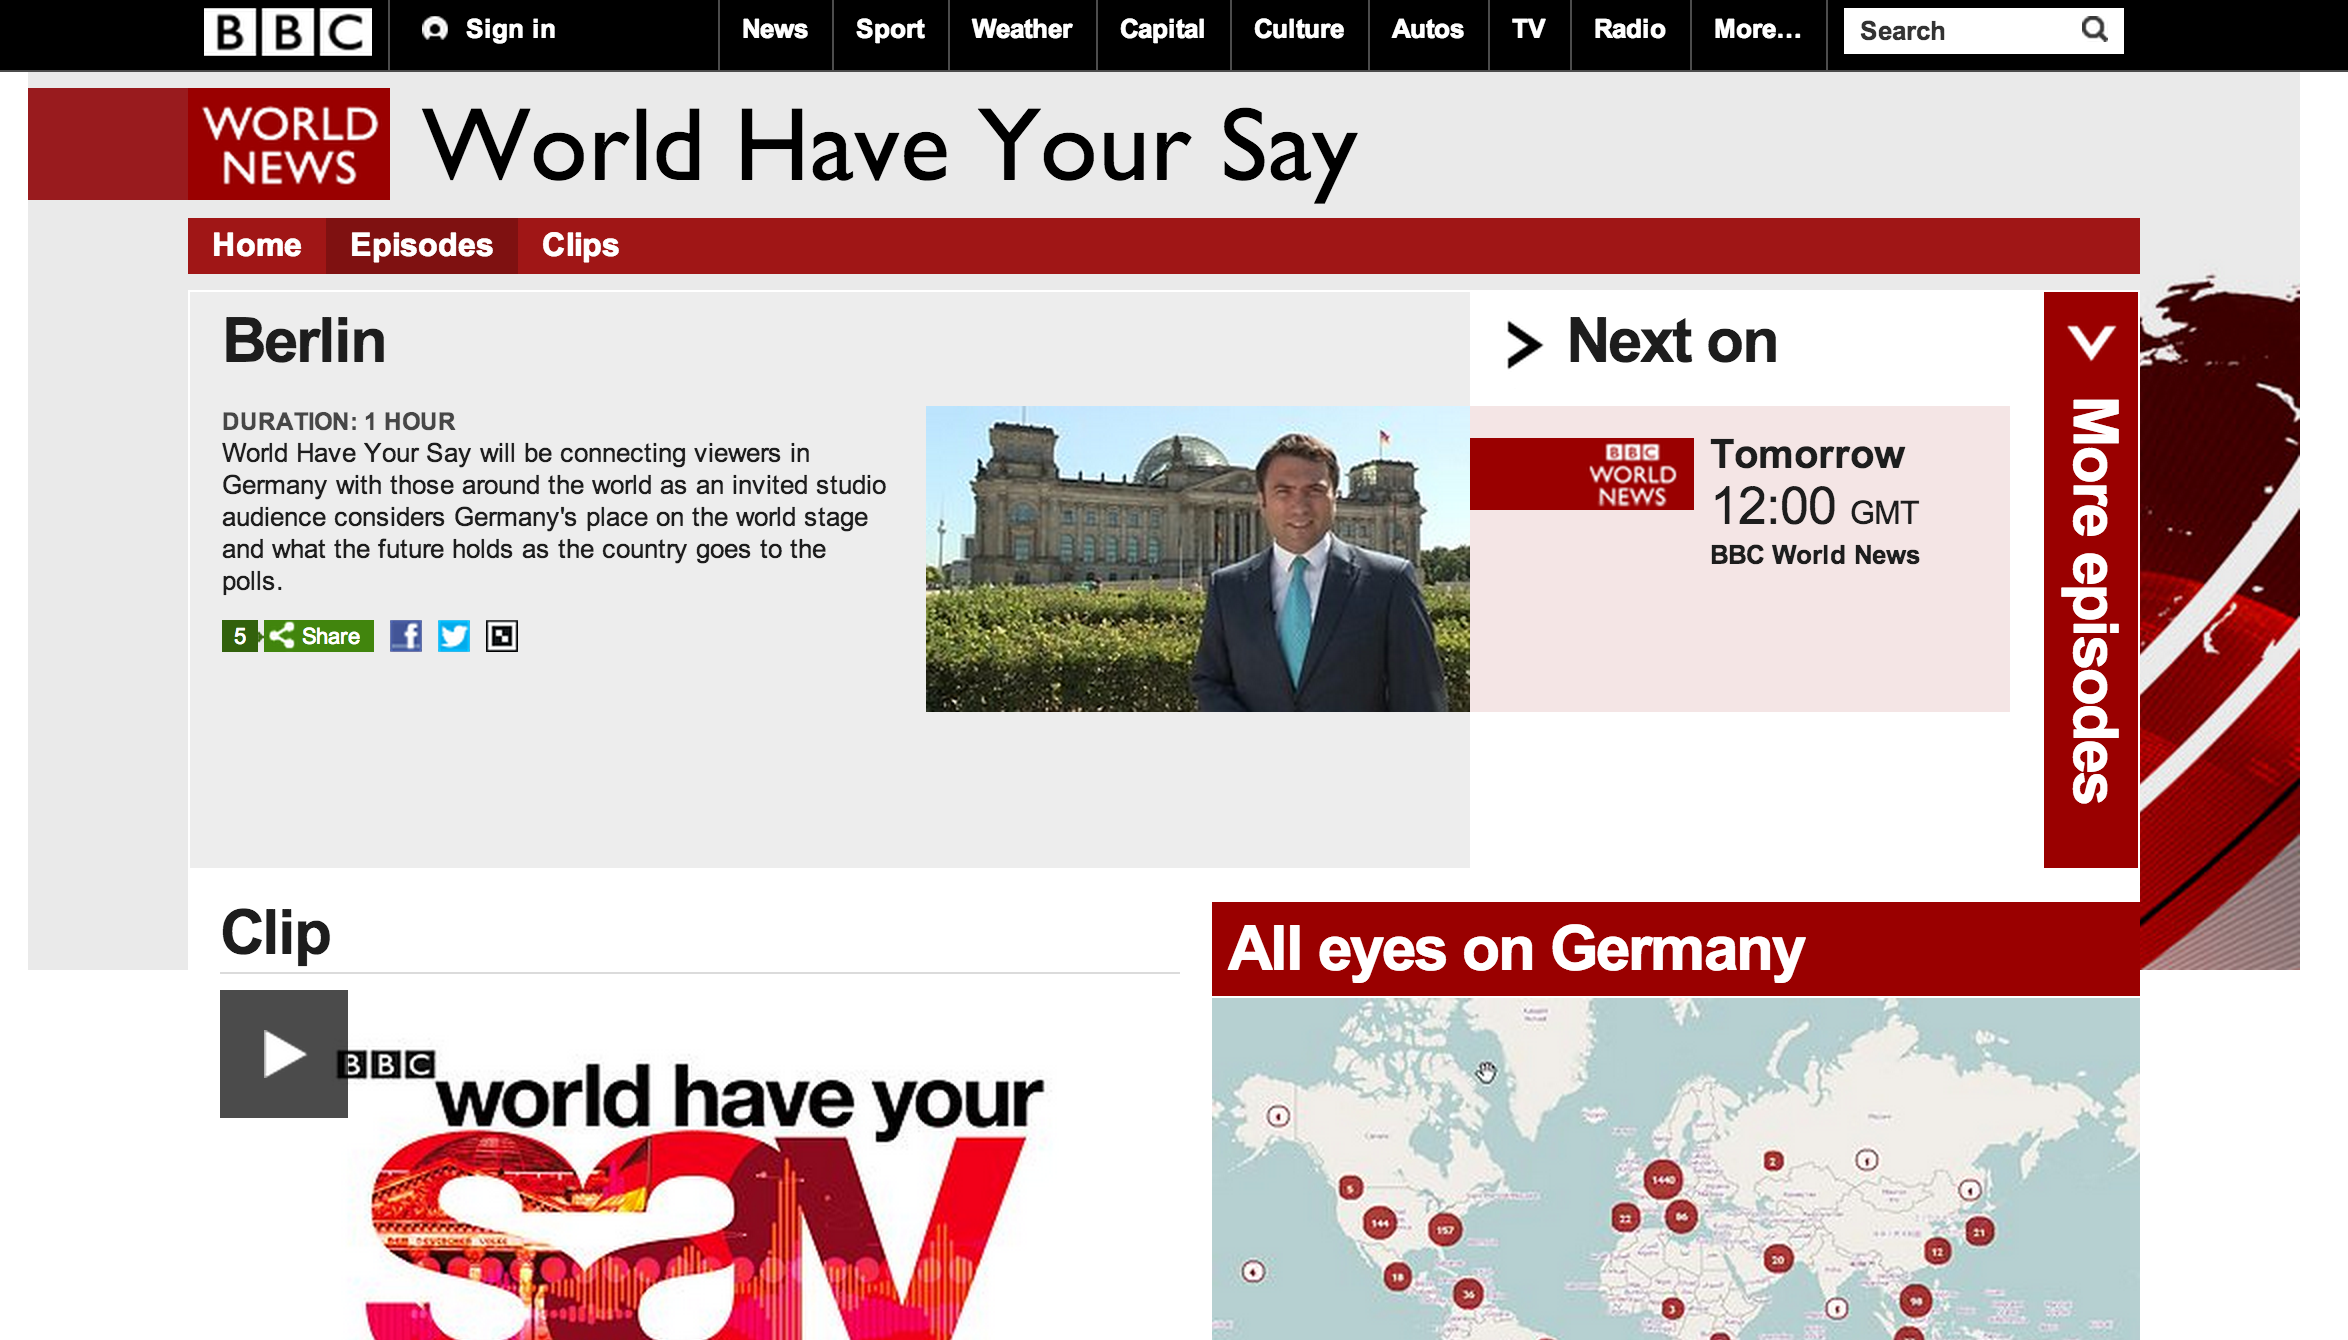Image resolution: width=2348 pixels, height=1340 pixels.
Task: Open the Berlin Reichstag presenter image
Action: click(1198, 559)
